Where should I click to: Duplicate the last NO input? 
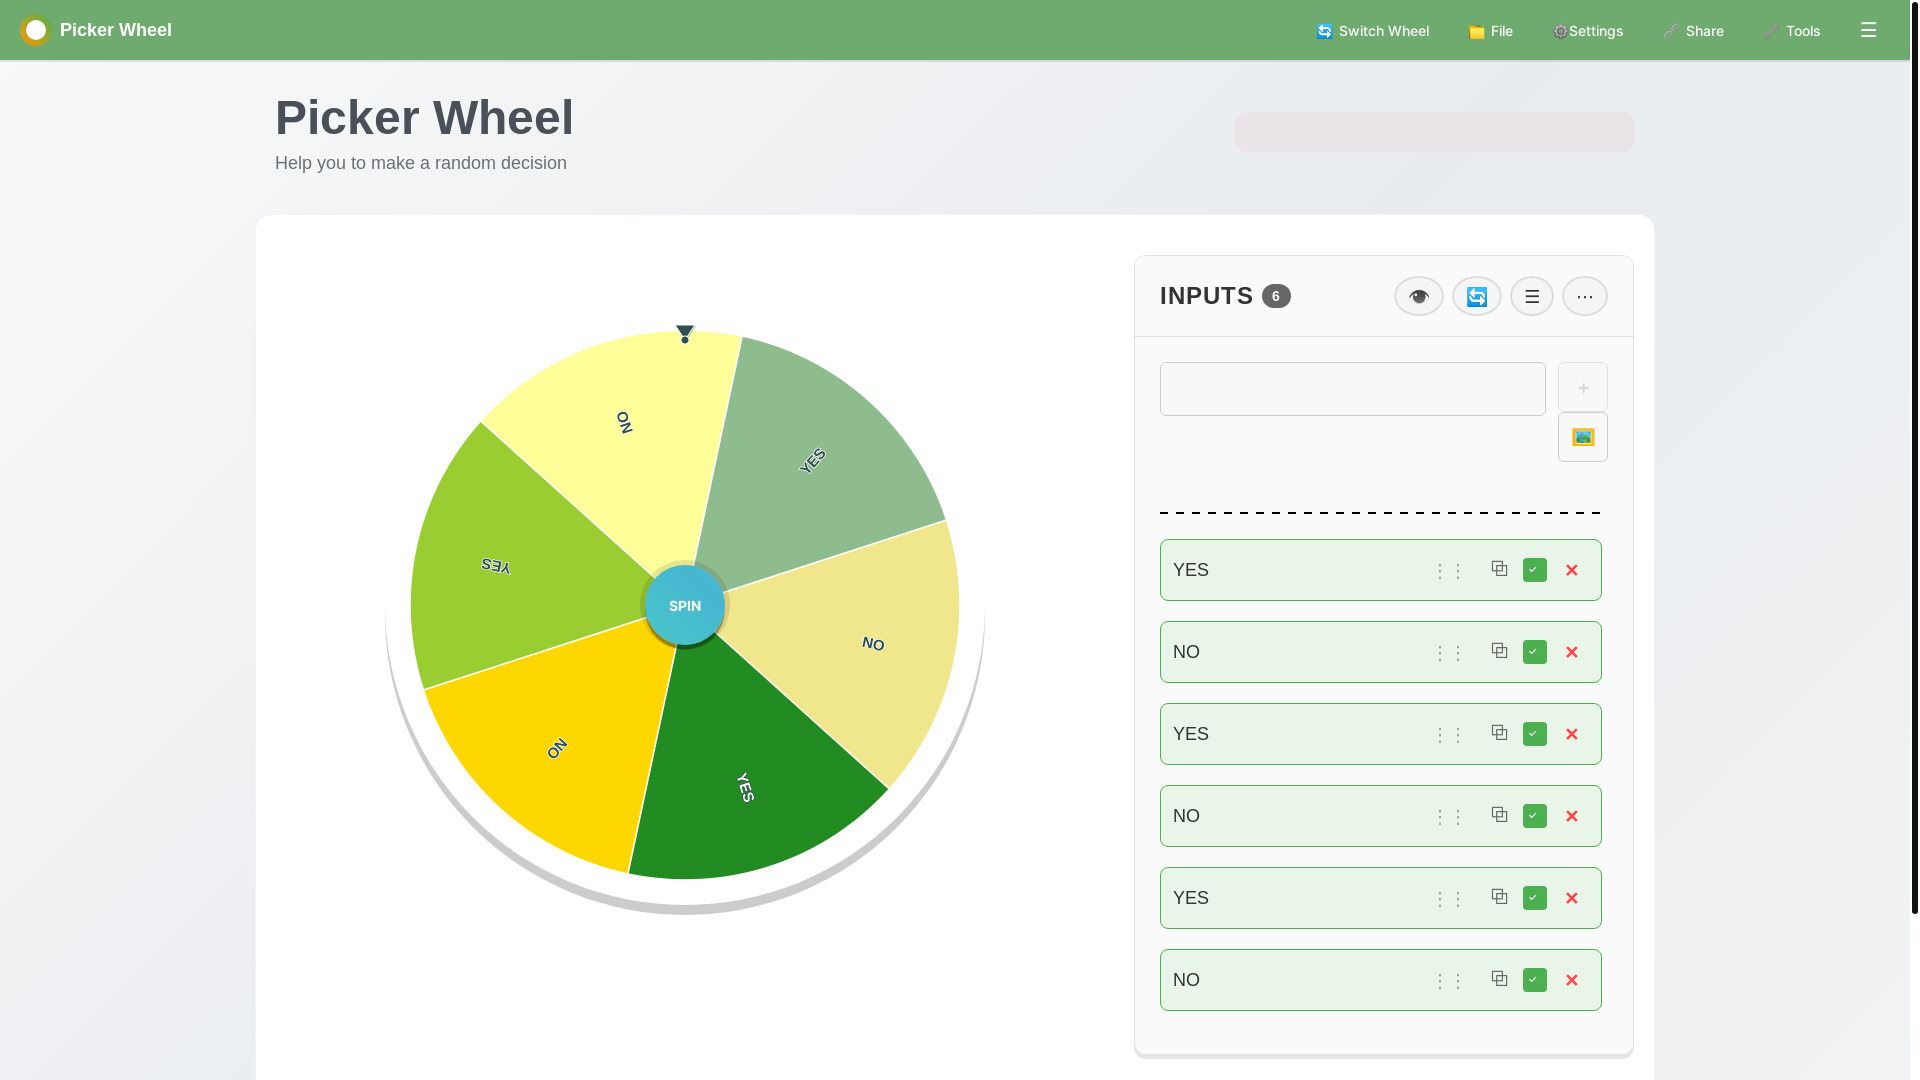(1499, 978)
